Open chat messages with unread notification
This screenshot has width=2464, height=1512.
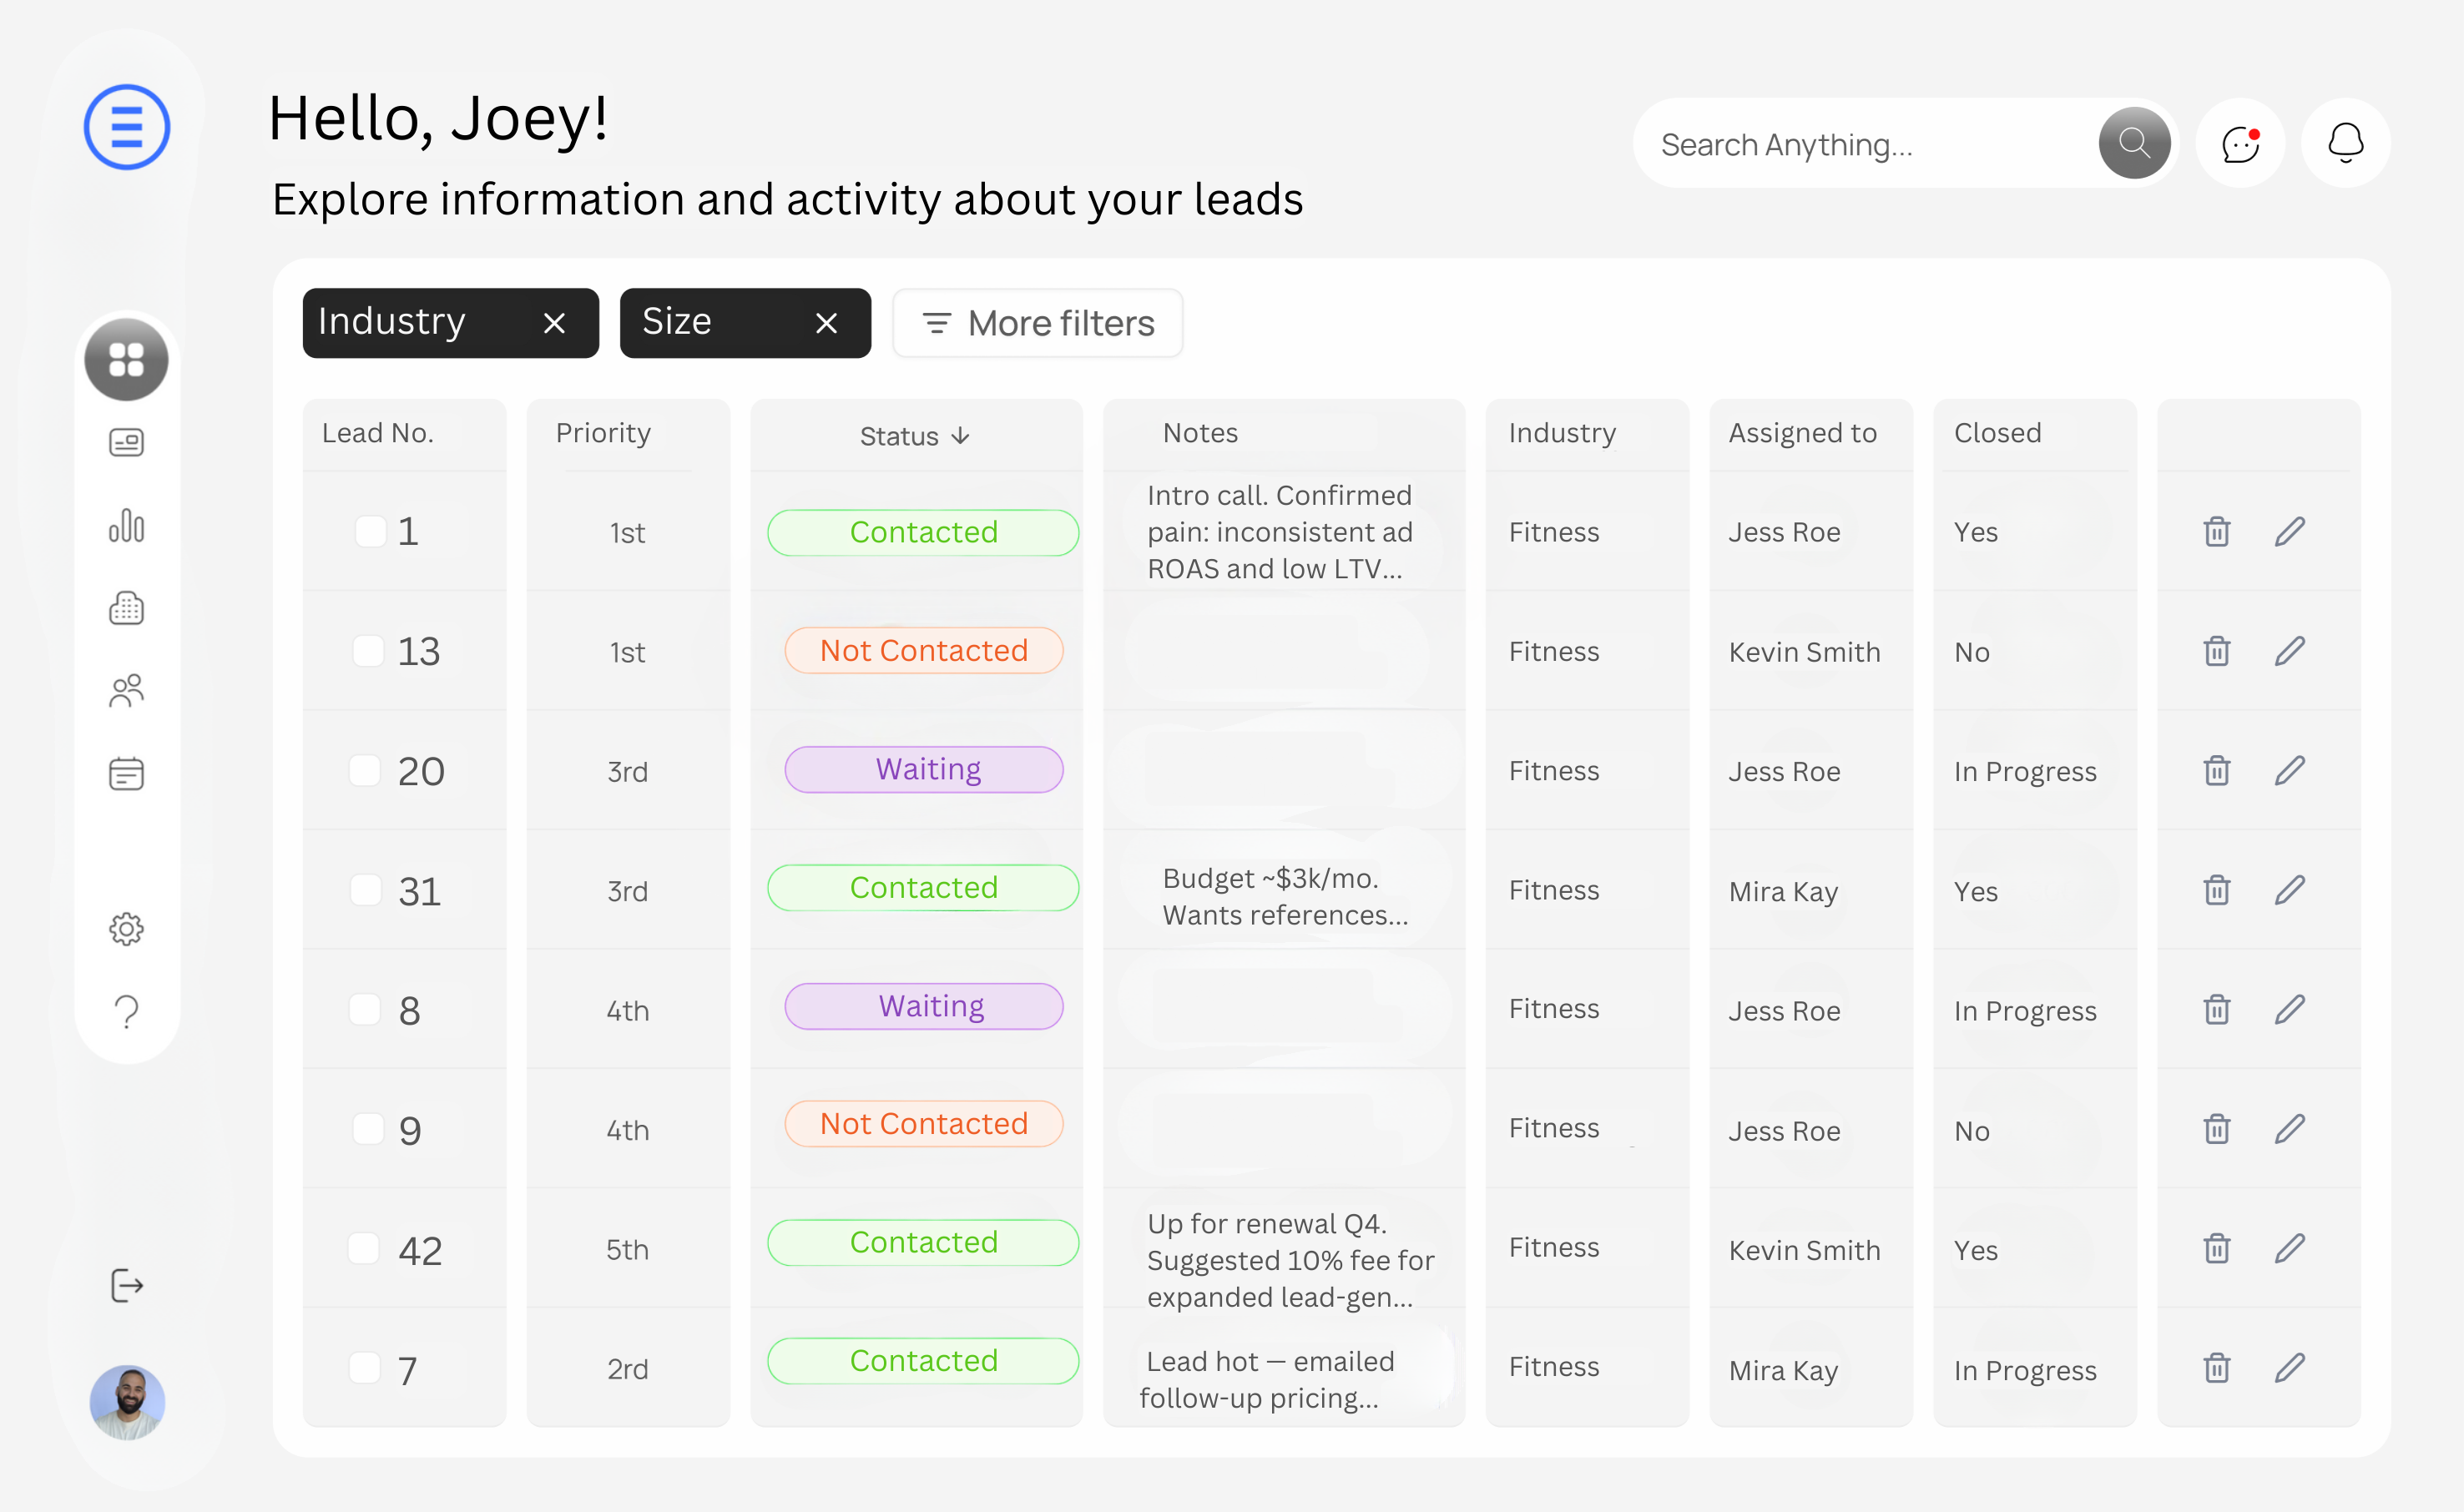tap(2240, 143)
